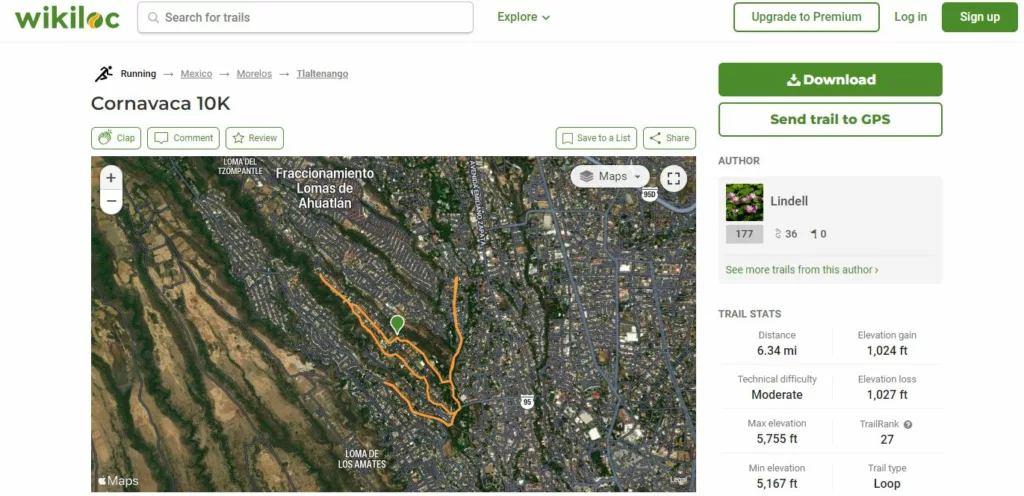This screenshot has width=1024, height=496.
Task: Open the Share options
Action: pos(669,138)
